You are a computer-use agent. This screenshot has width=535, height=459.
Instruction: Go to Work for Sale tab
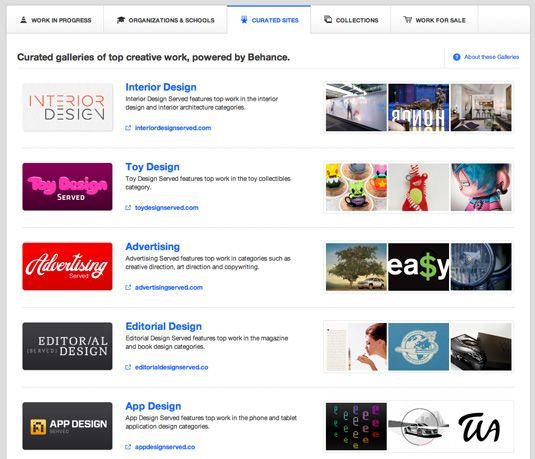(434, 20)
